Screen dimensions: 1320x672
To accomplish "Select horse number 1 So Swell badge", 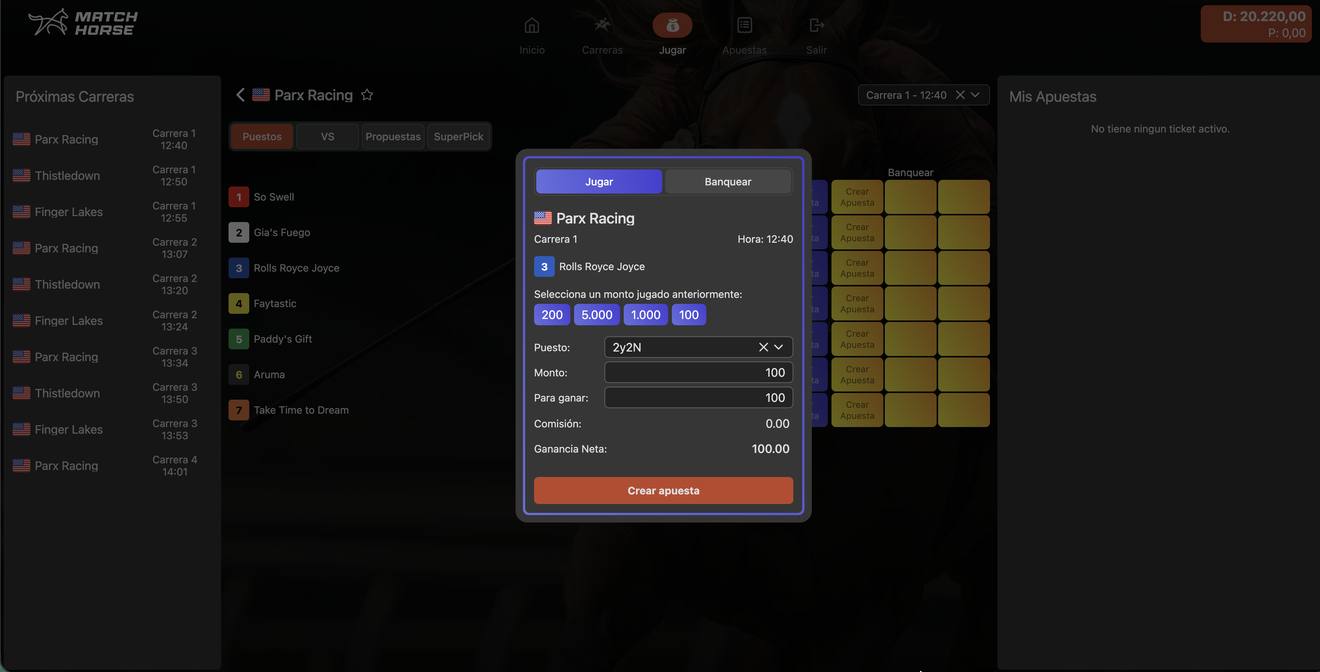I will 238,197.
